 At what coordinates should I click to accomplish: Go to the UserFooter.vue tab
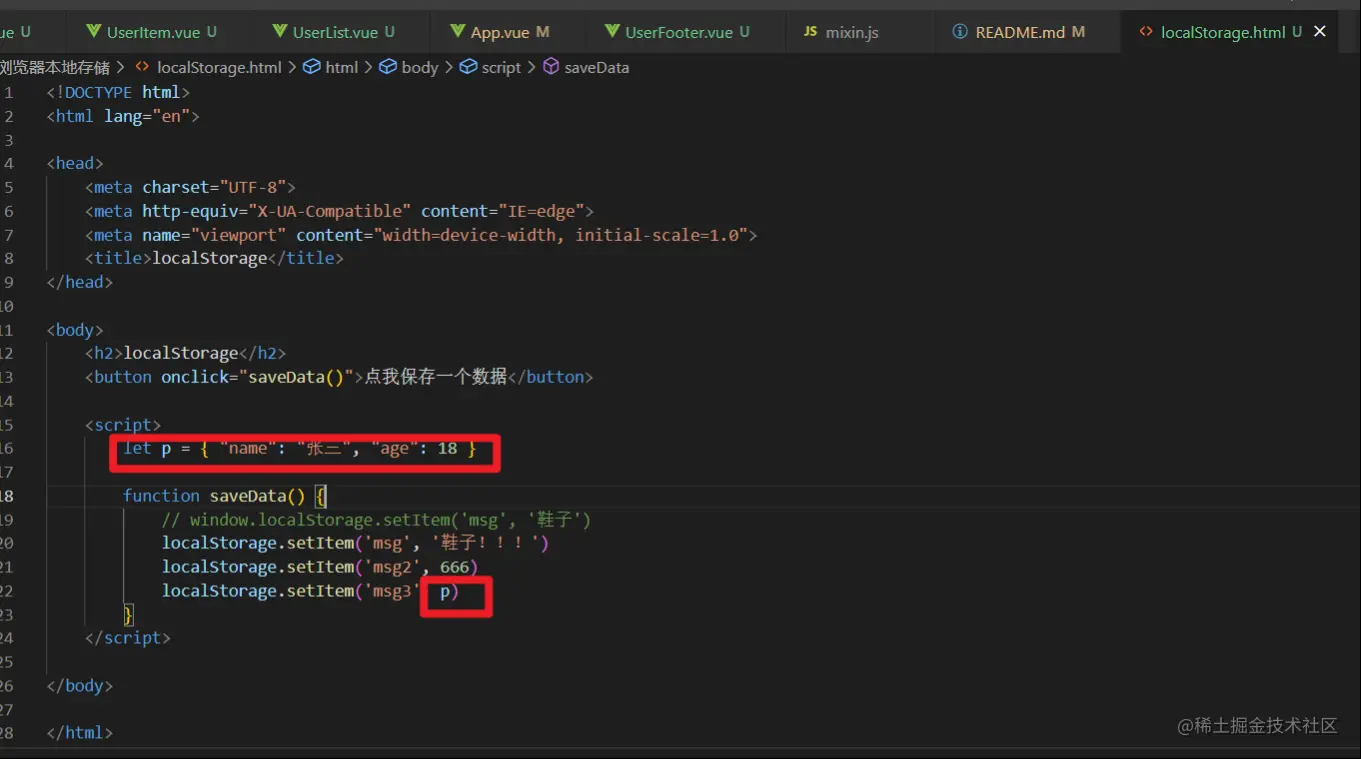point(680,32)
